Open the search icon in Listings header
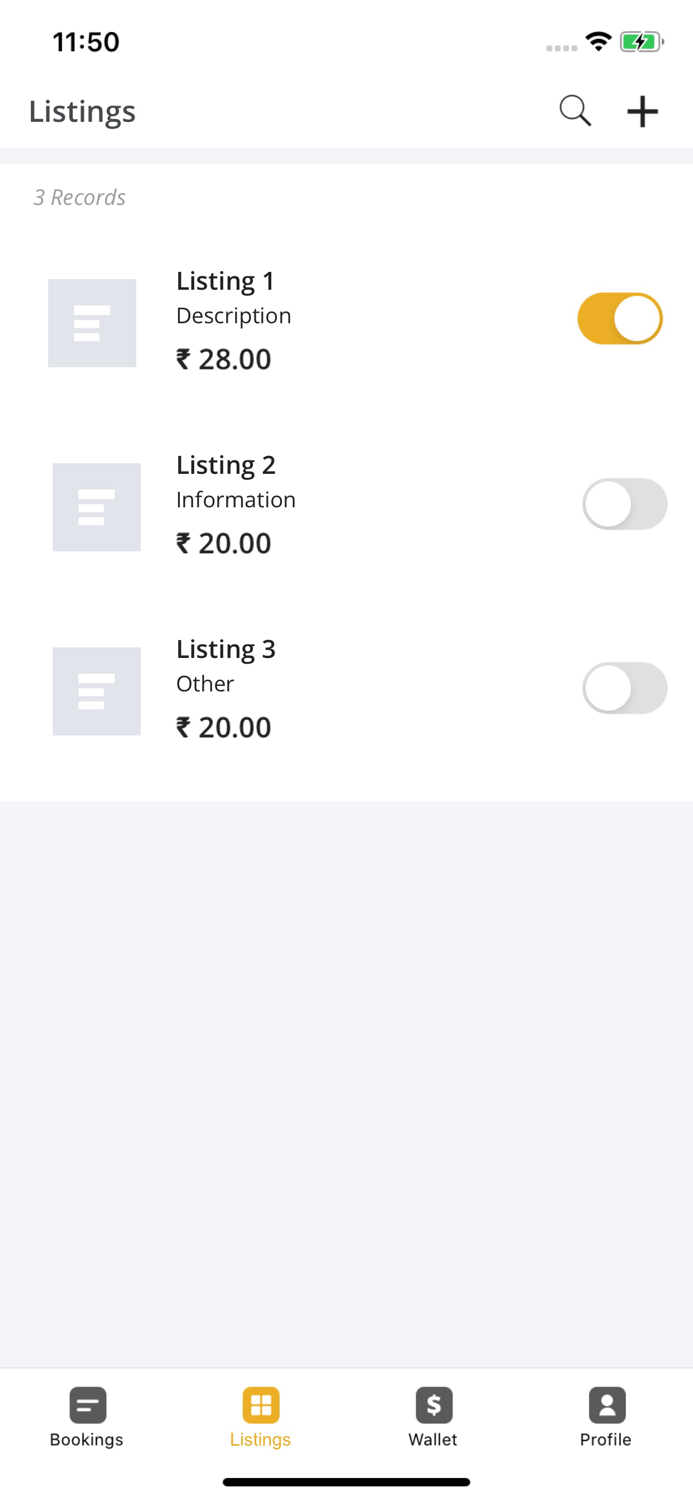This screenshot has width=693, height=1500. (x=574, y=111)
